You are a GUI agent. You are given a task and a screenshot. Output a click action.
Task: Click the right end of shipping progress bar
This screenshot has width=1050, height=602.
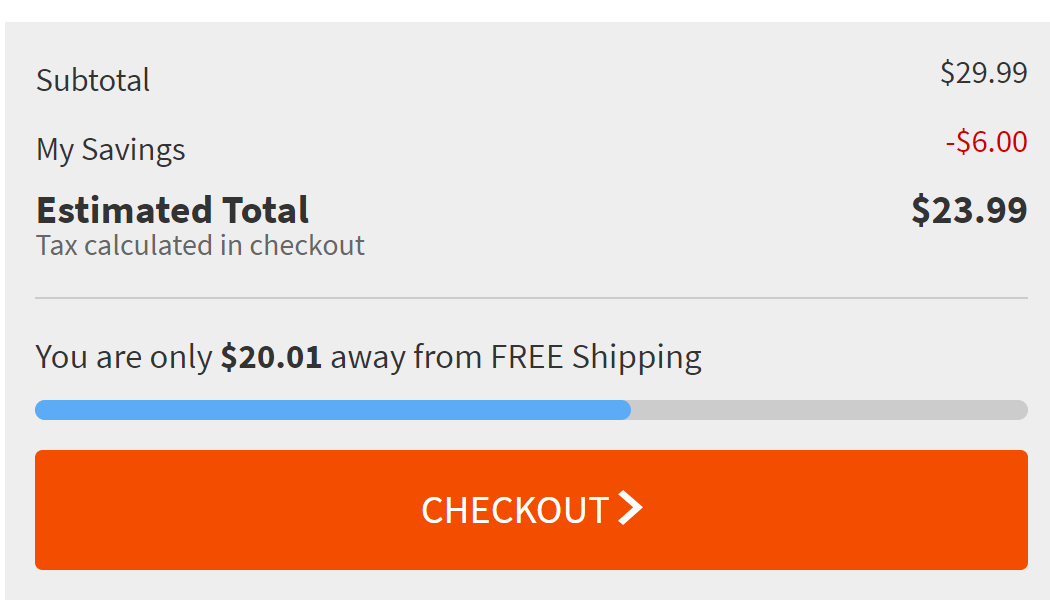tap(1018, 410)
